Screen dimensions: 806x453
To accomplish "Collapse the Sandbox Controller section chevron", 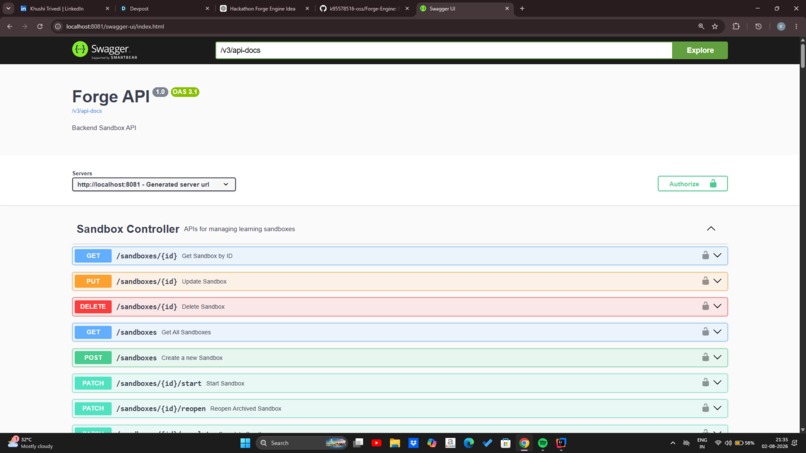I will point(711,228).
